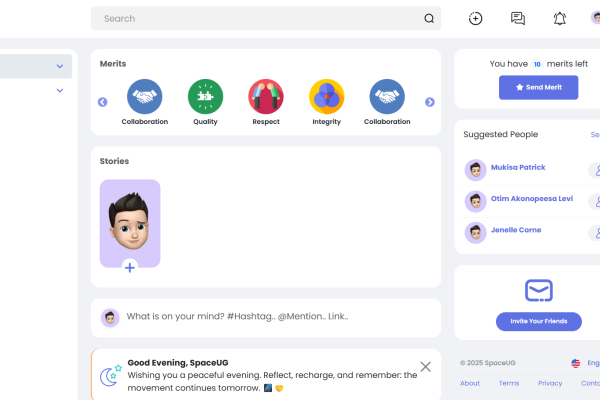Expand the highlighted sidebar dropdown chevron

point(60,67)
